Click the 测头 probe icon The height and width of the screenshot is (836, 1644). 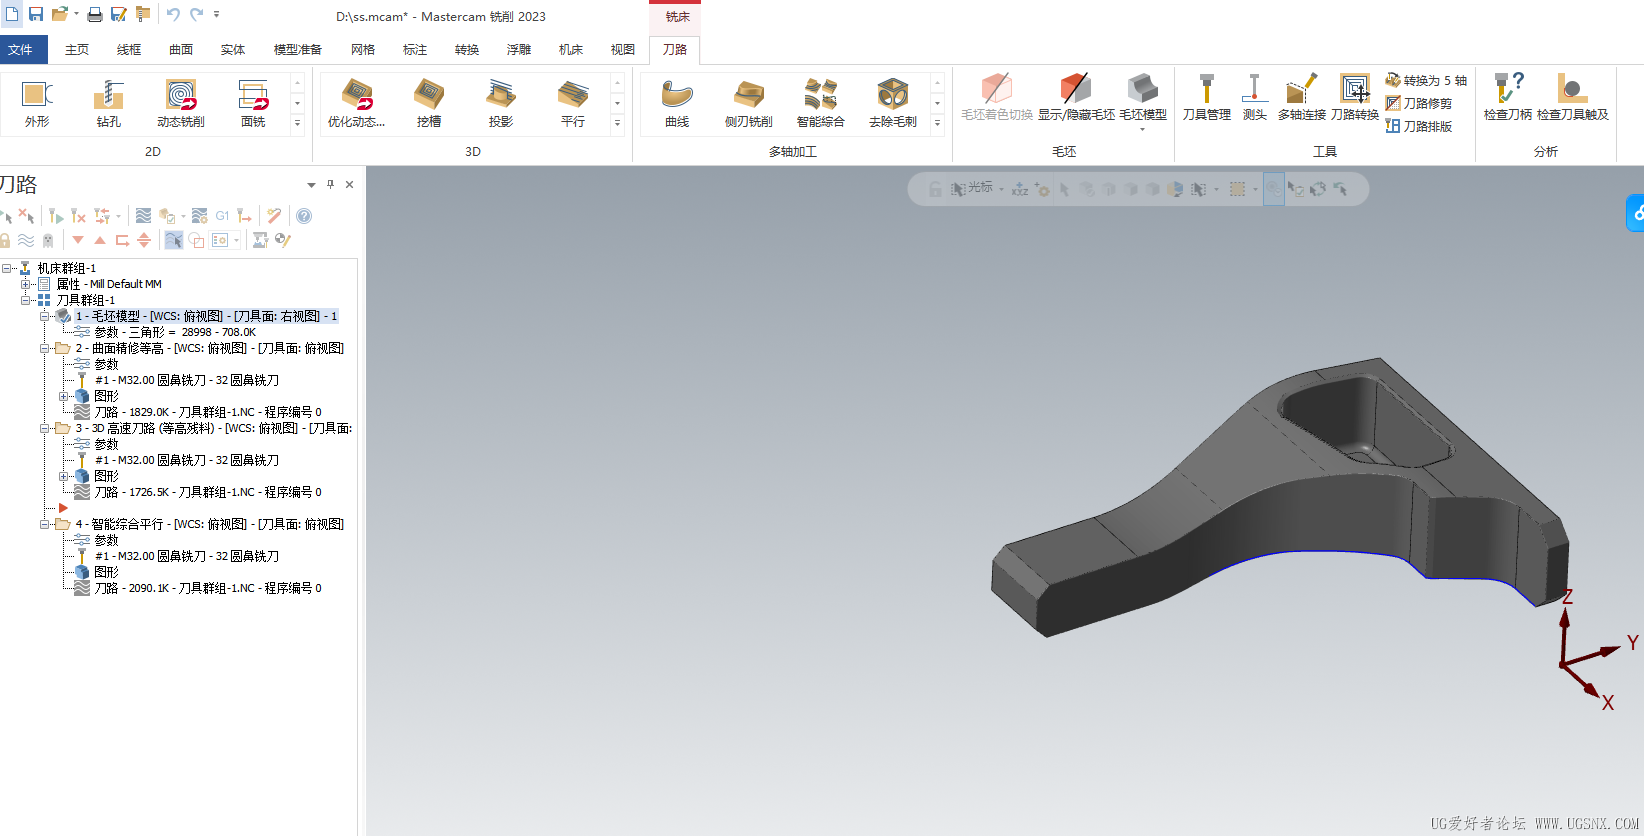pos(1254,98)
